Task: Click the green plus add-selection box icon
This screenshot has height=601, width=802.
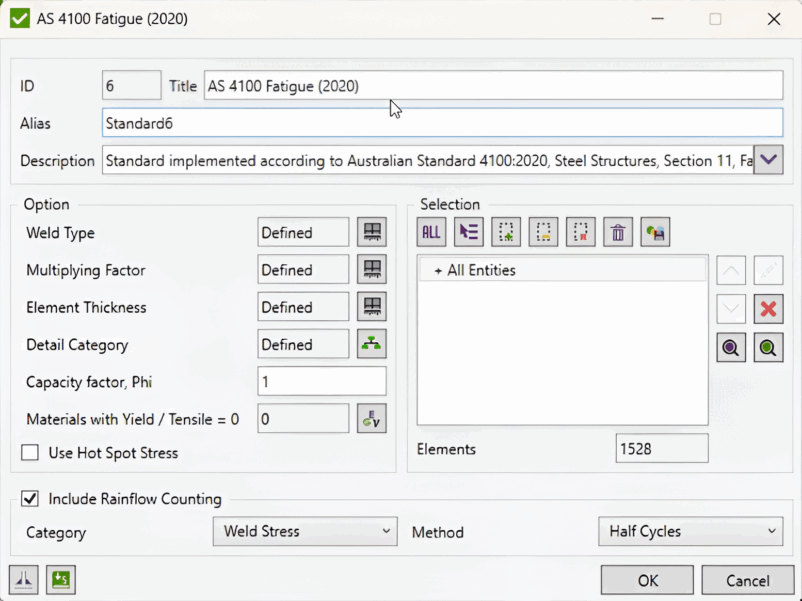Action: coord(506,232)
